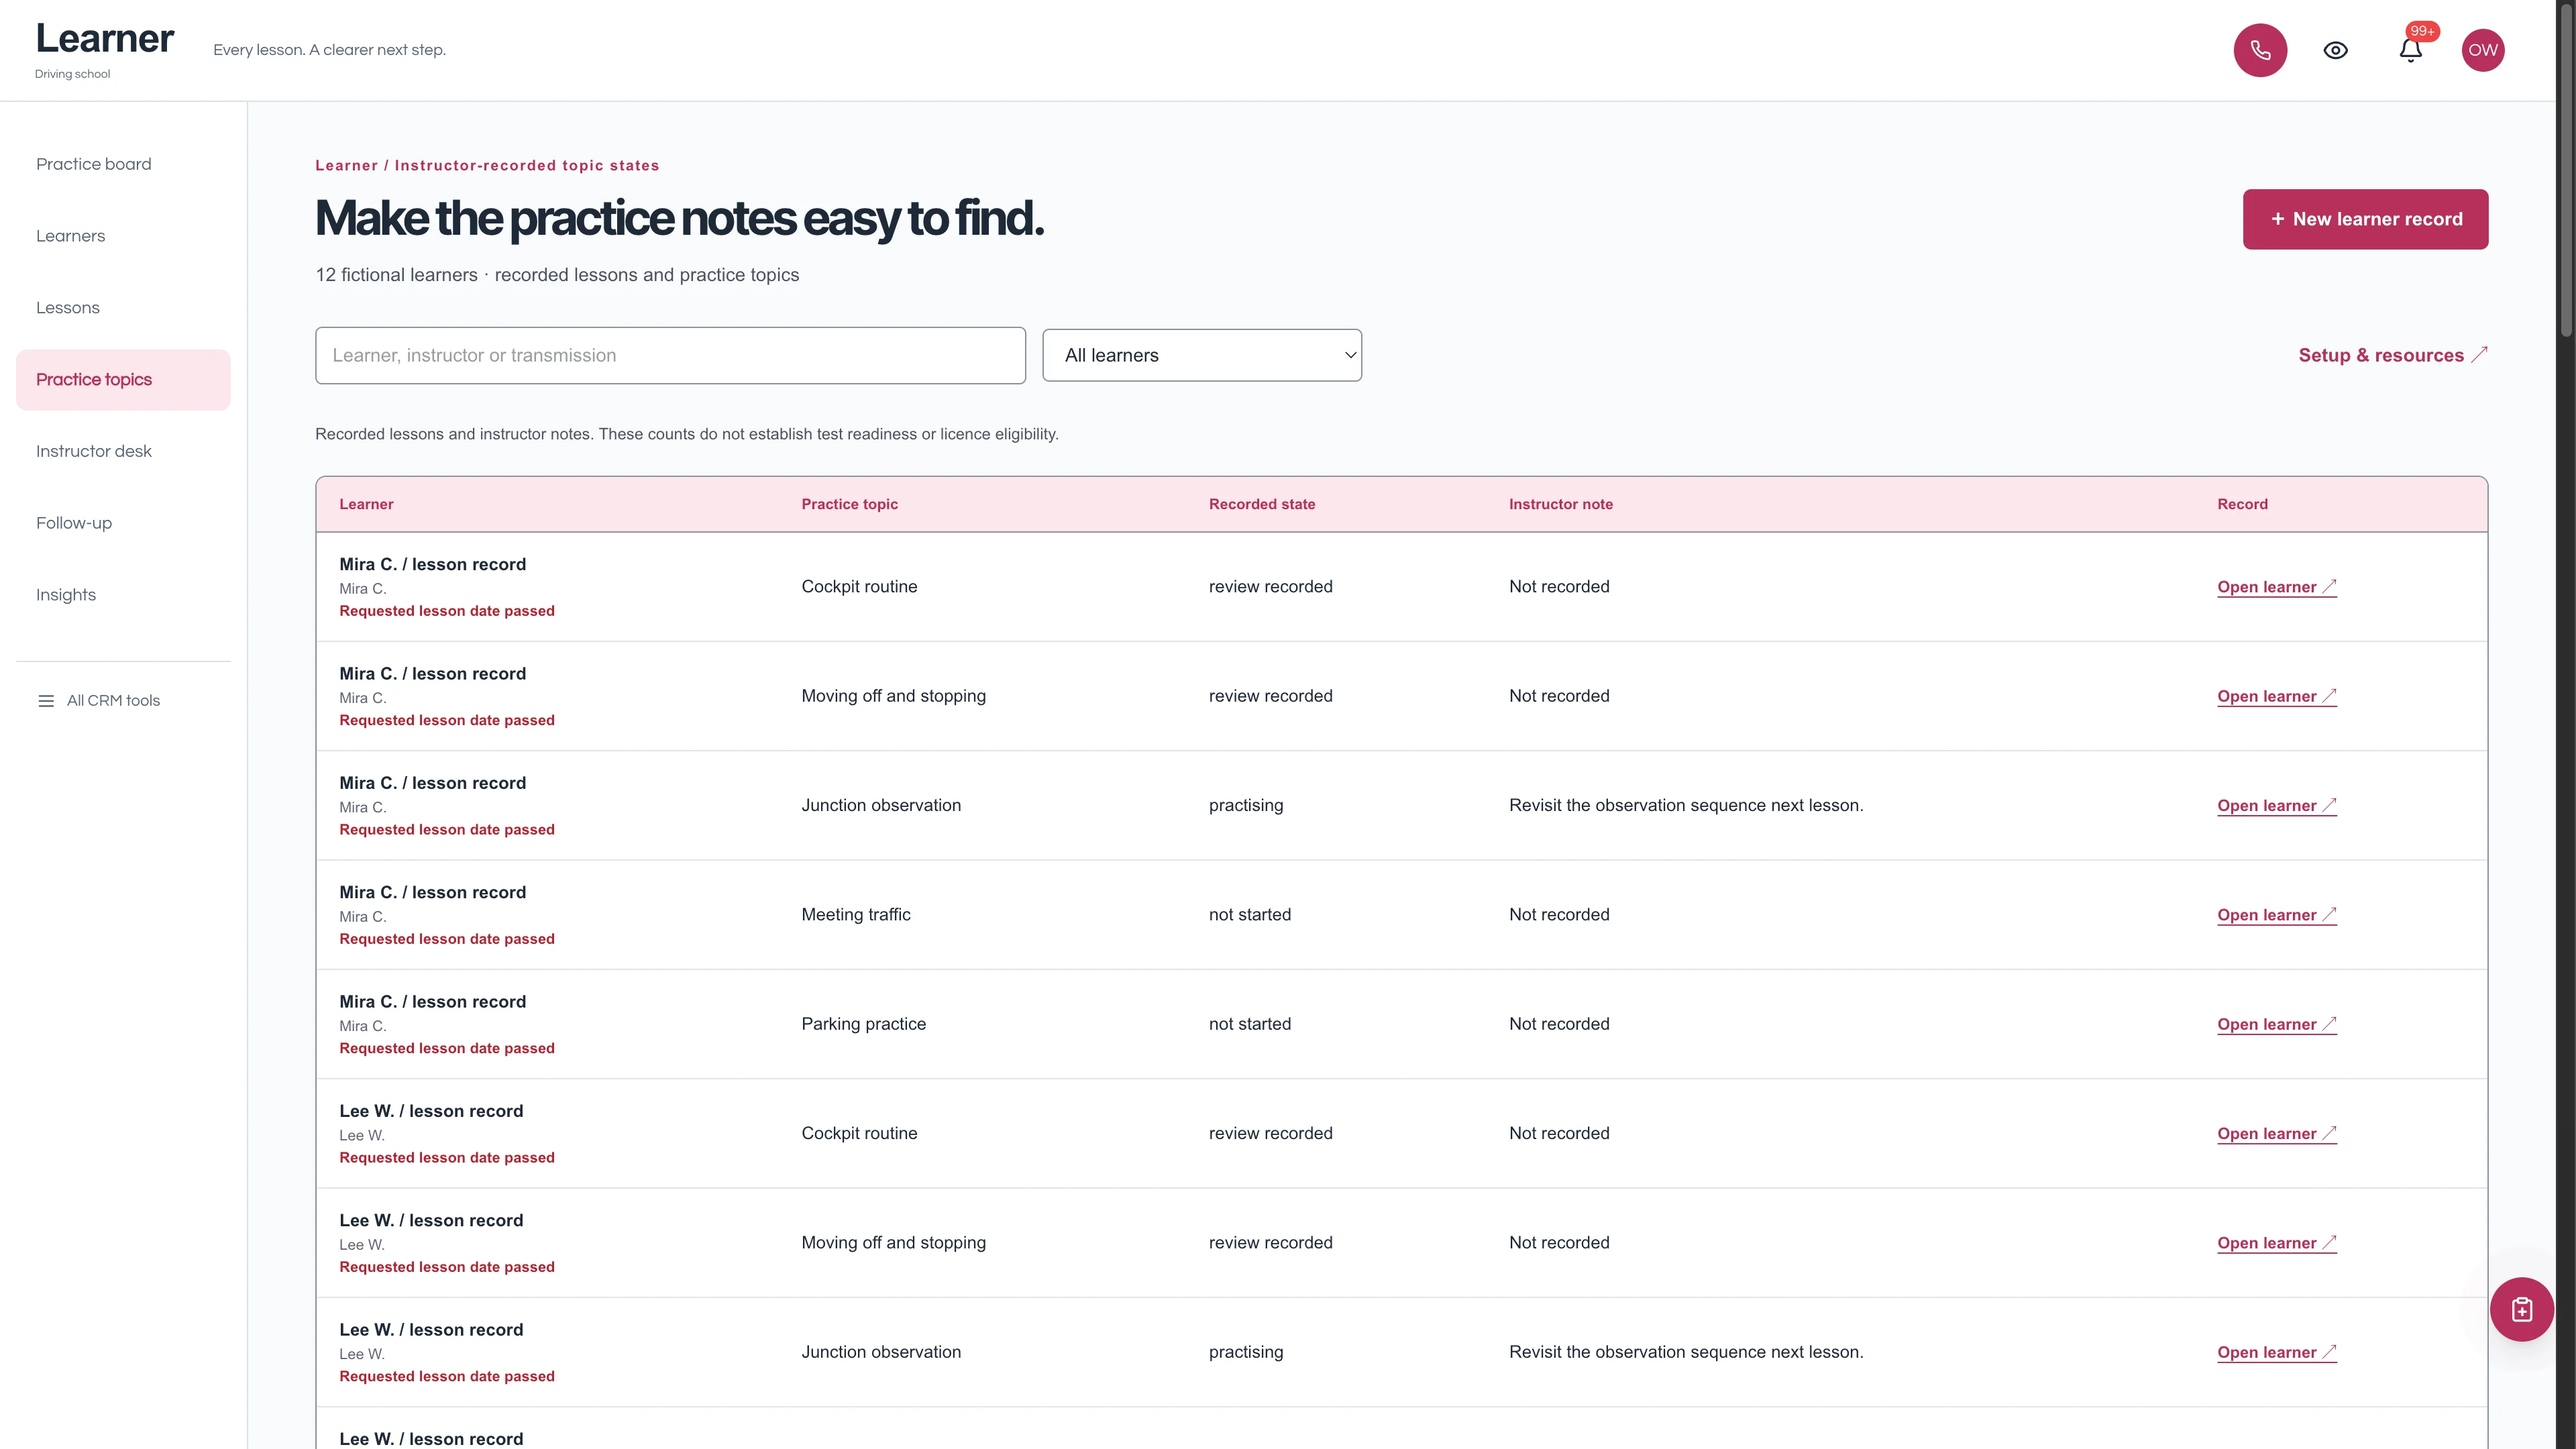The width and height of the screenshot is (2576, 1449).
Task: Click the Record column header
Action: (x=2242, y=504)
